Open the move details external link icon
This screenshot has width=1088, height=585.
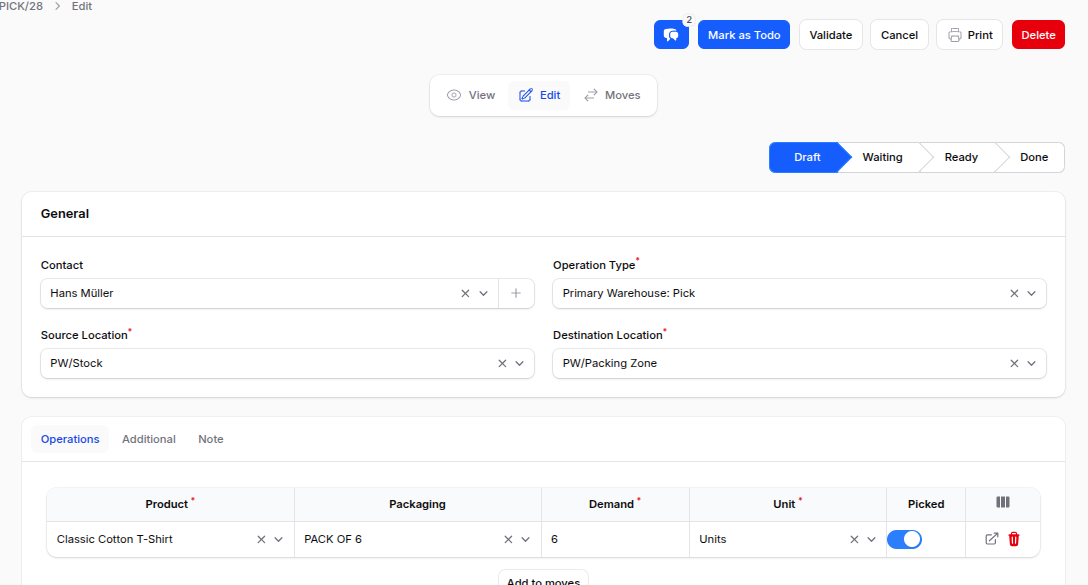coord(989,539)
